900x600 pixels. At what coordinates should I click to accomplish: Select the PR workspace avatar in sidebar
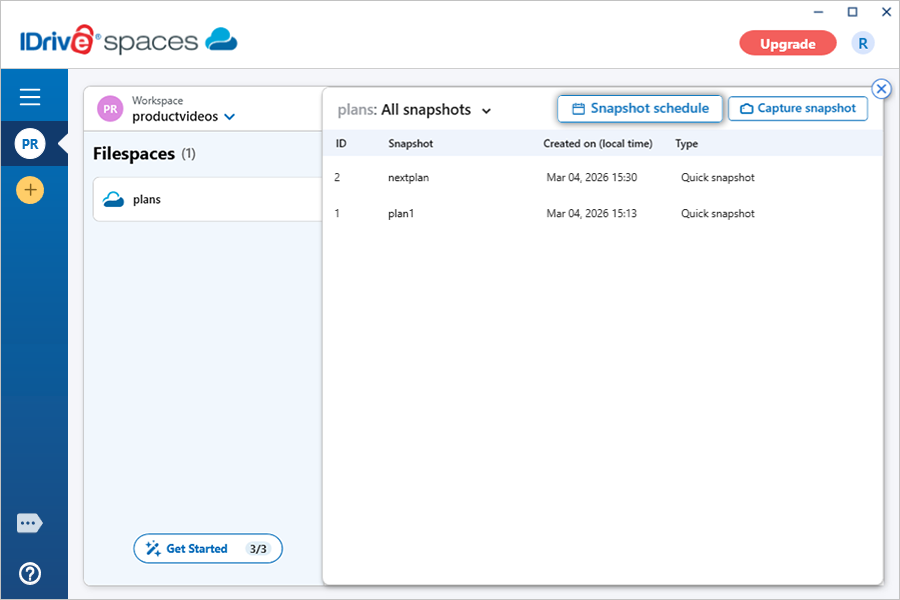(x=30, y=144)
